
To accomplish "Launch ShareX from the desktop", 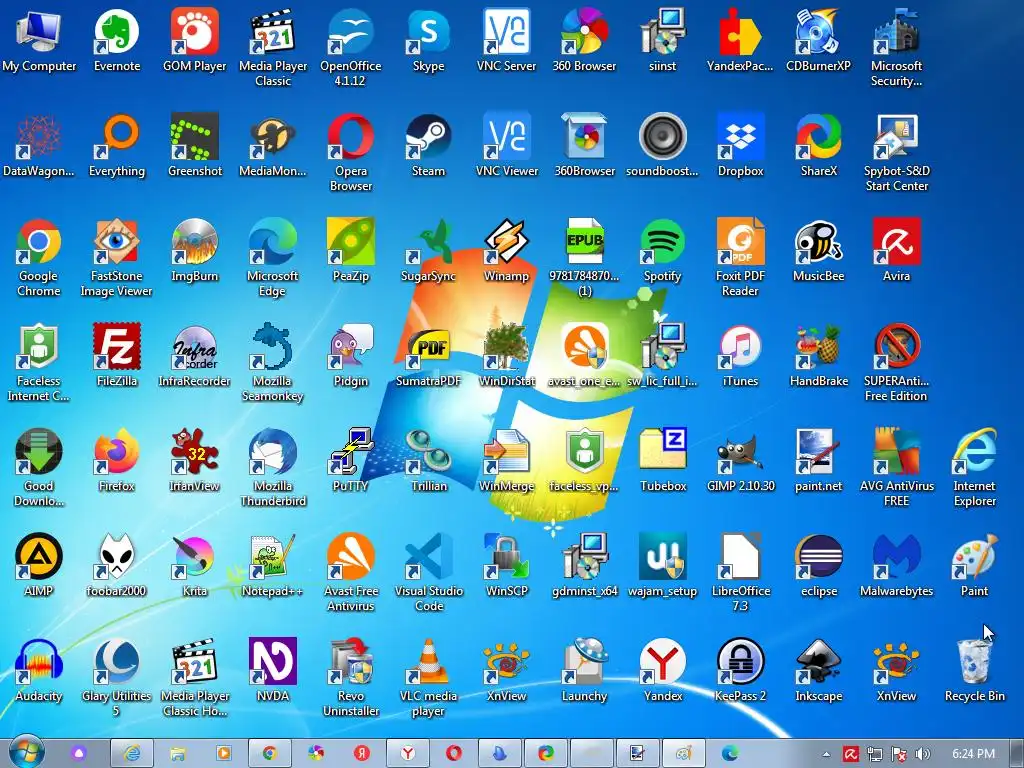I will pos(818,146).
